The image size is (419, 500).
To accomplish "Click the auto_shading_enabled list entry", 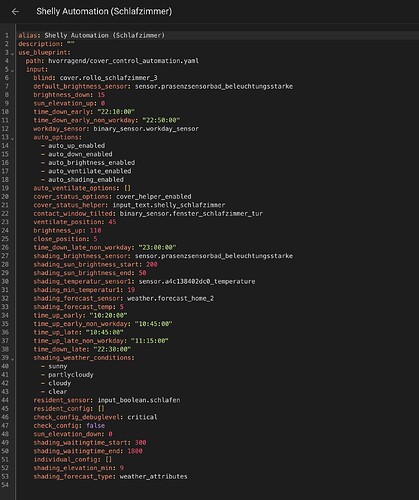I will [86, 179].
